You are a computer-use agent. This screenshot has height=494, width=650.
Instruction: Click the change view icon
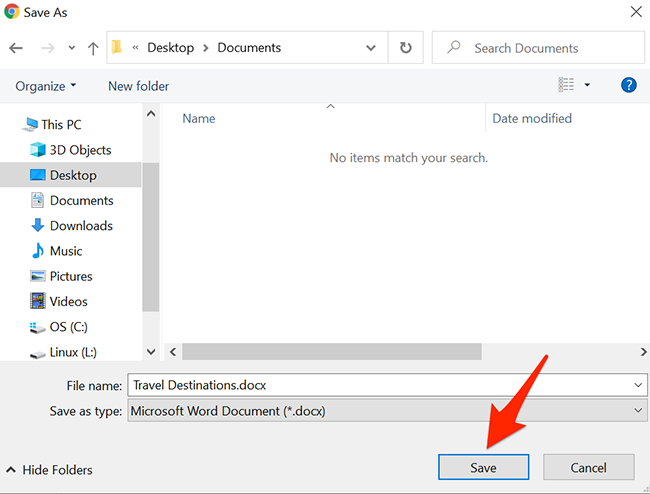567,86
